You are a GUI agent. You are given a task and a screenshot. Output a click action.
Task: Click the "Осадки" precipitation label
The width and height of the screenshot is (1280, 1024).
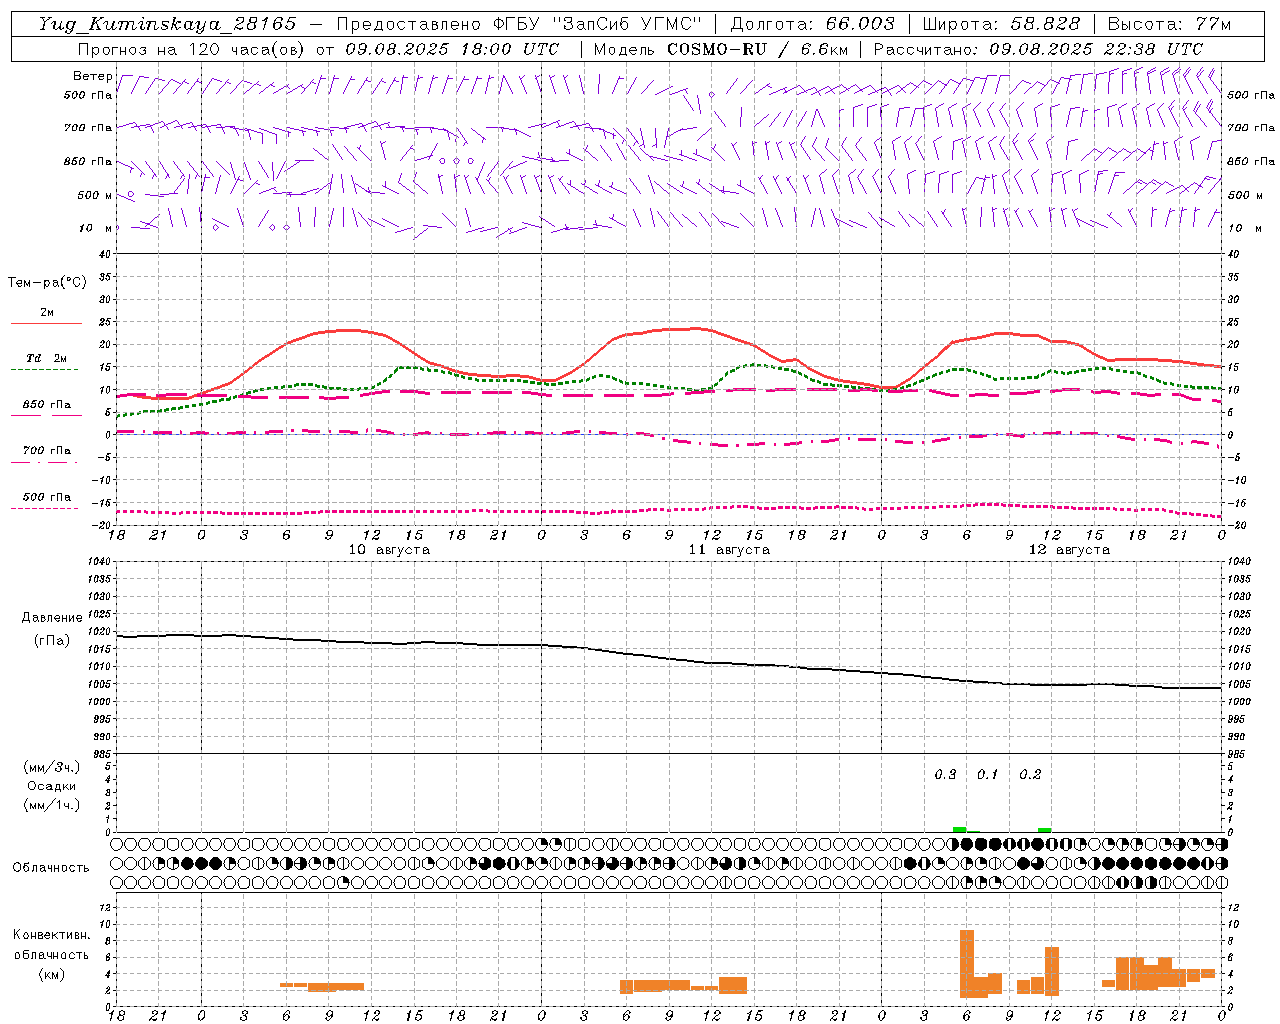tap(52, 786)
